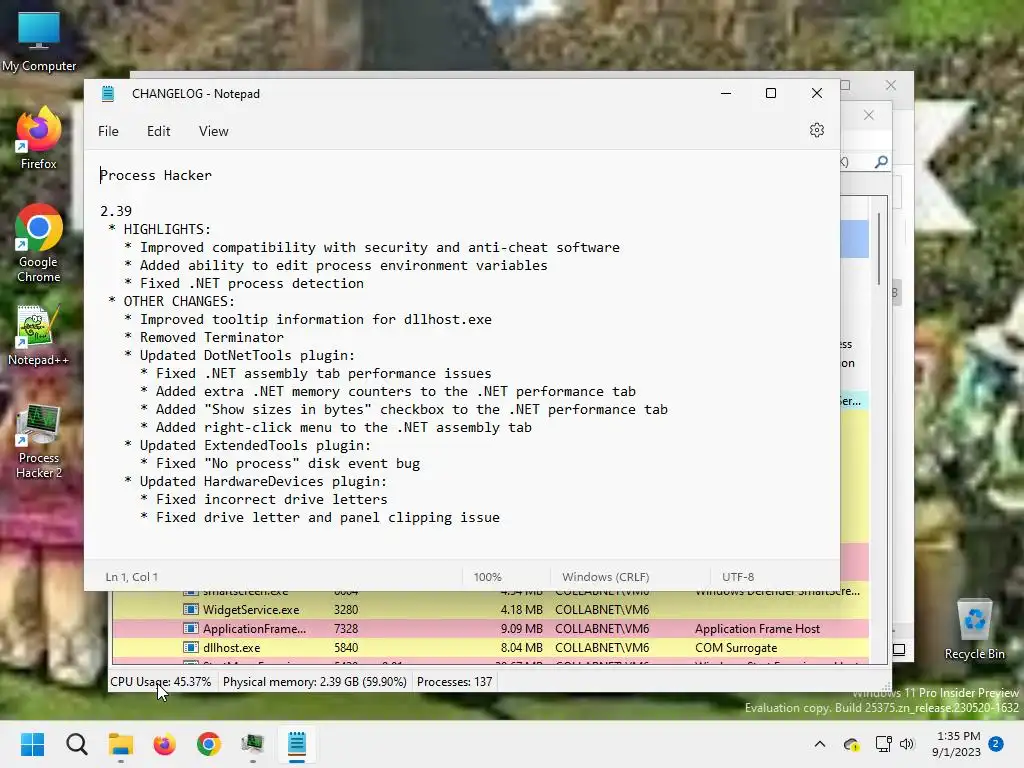Open Process Hacker 2 desktop shortcut
Screen dimensions: 1024x768
39,441
